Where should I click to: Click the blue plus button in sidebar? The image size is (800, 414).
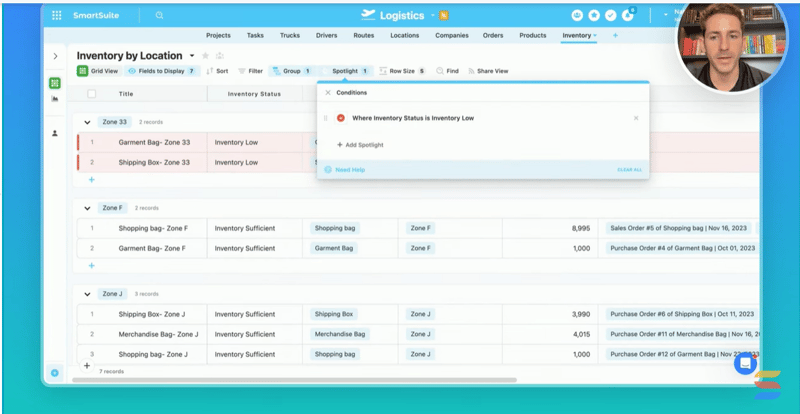[x=55, y=373]
